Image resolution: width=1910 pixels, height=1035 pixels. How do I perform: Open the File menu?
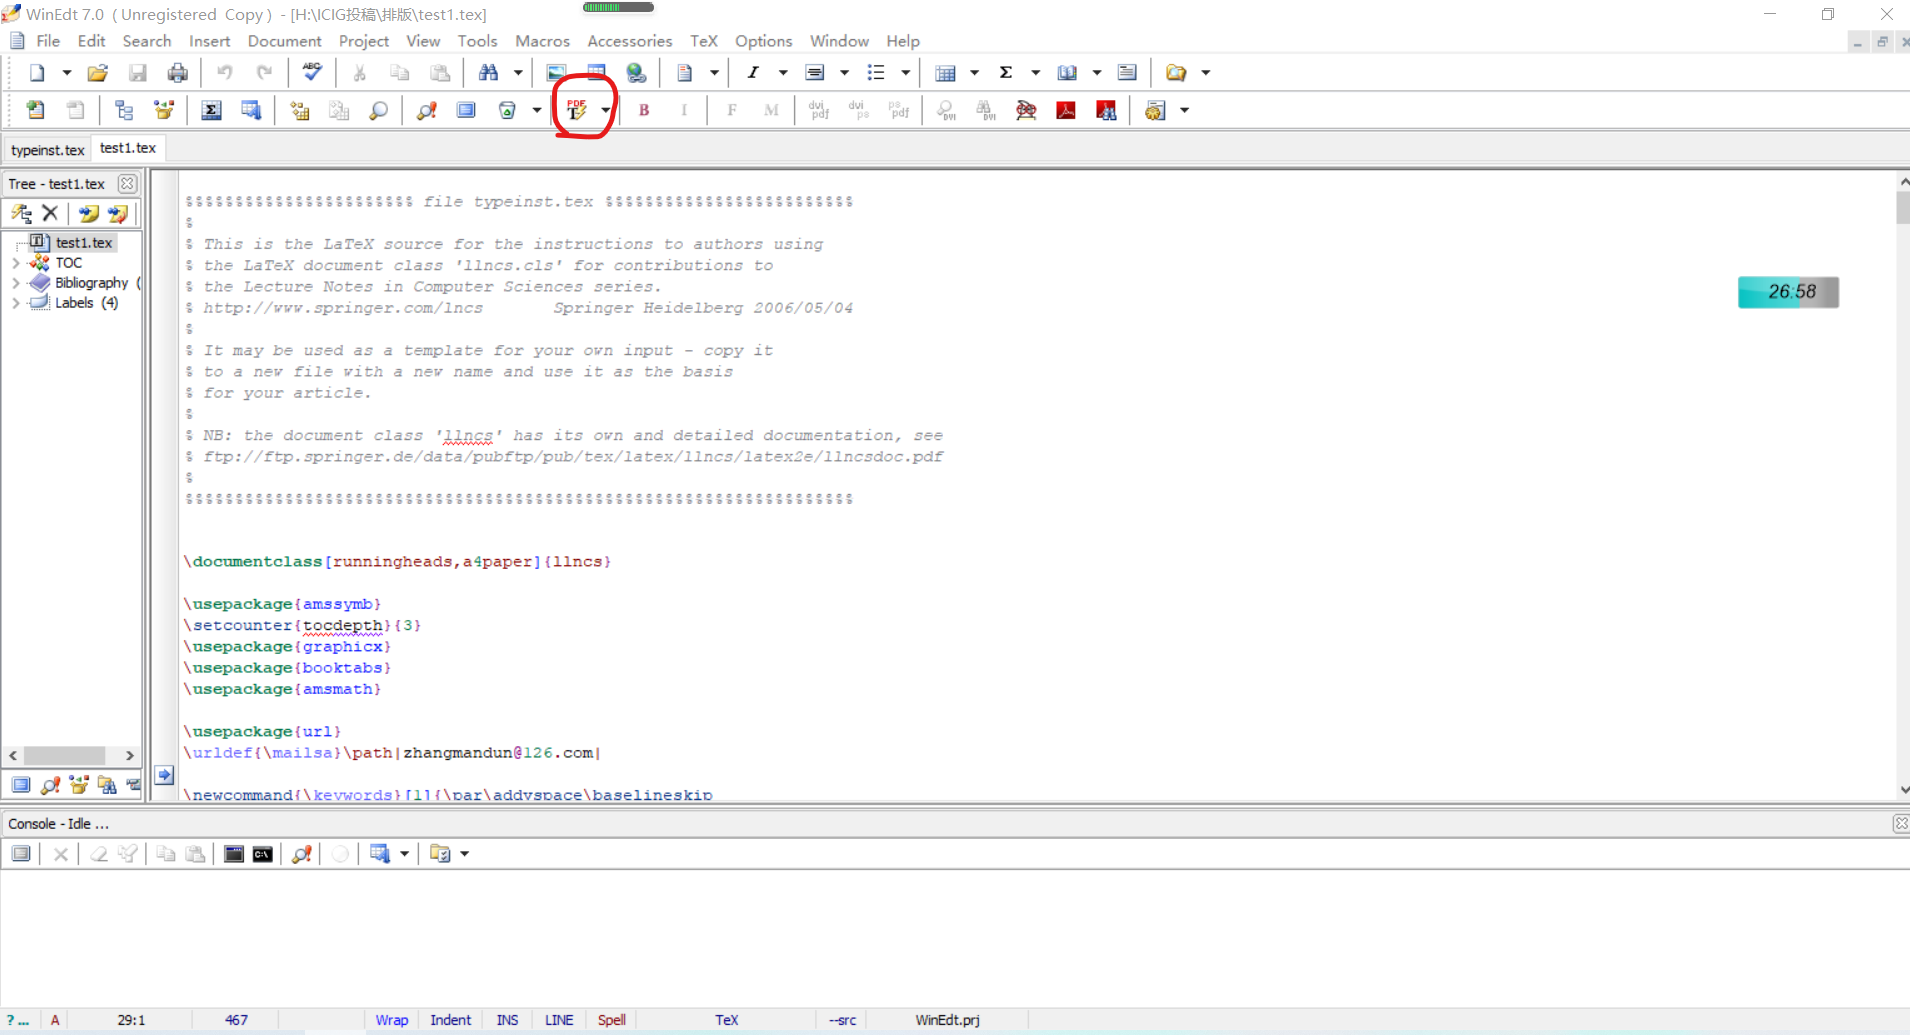click(x=48, y=41)
